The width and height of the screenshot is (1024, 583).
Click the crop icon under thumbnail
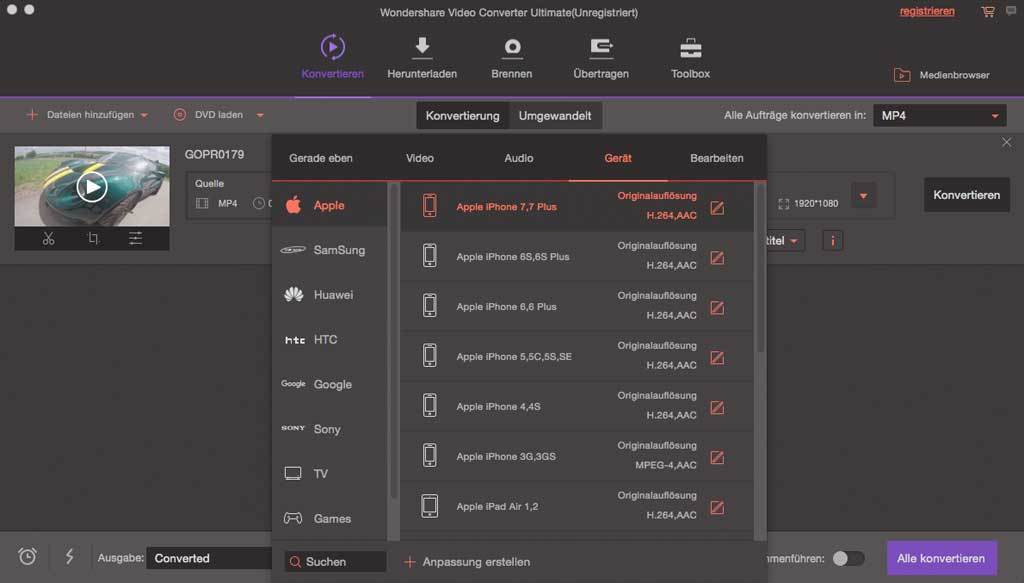click(x=93, y=238)
